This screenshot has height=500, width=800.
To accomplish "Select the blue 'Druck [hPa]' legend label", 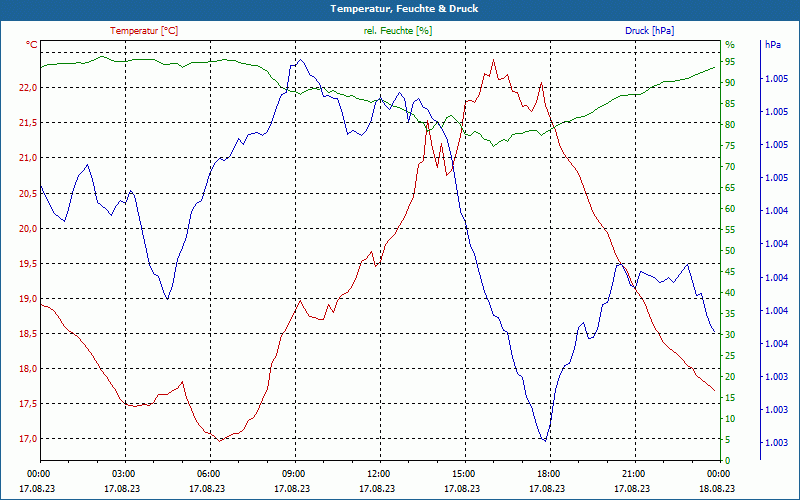I will point(649,31).
